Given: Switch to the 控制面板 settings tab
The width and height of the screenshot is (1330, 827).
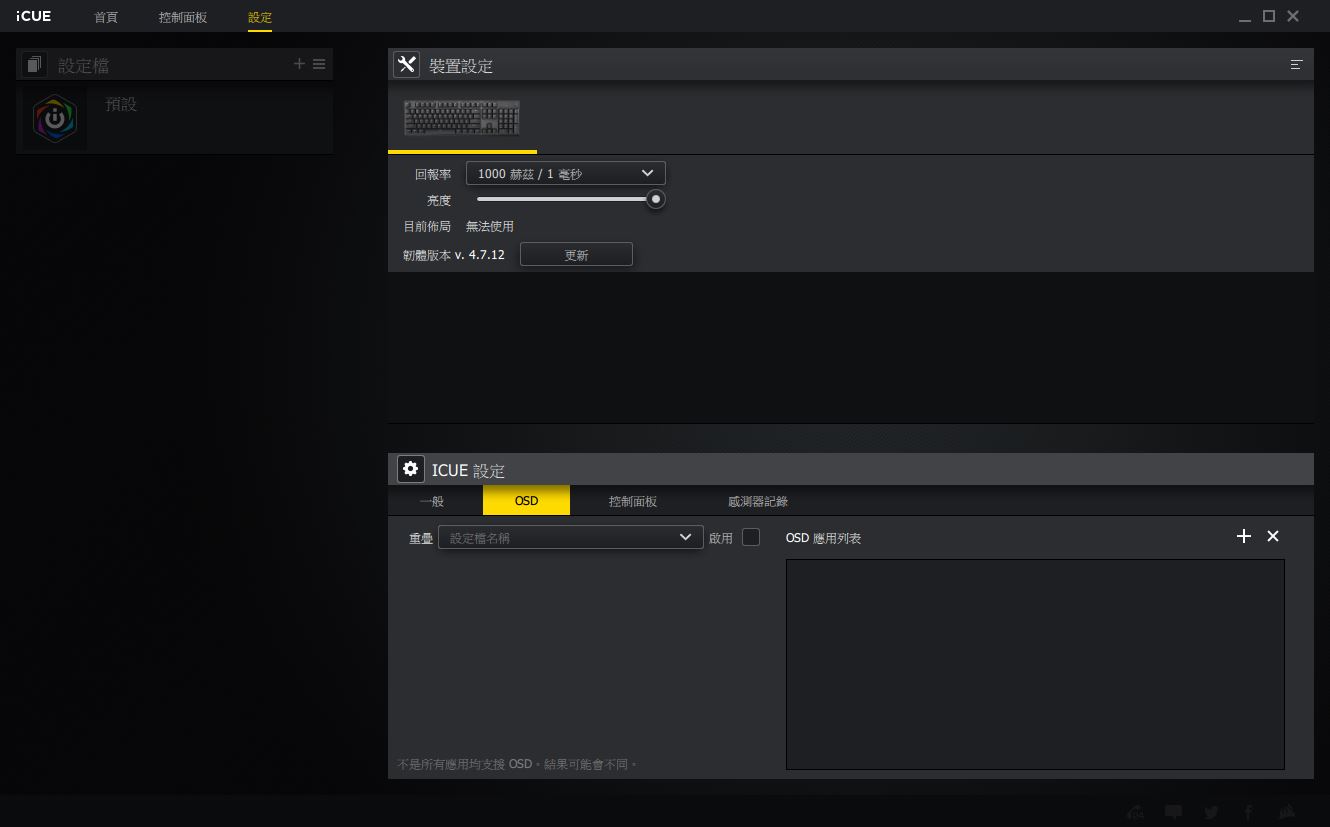Looking at the screenshot, I should coord(633,501).
